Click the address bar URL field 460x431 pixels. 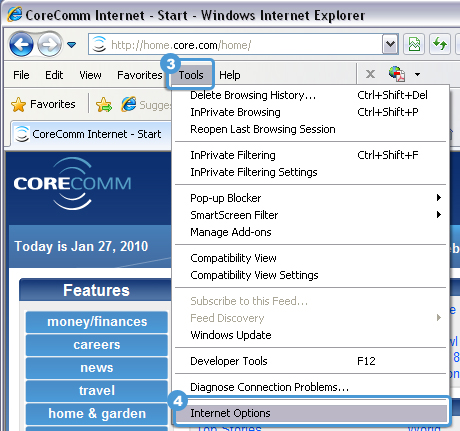[x=243, y=44]
